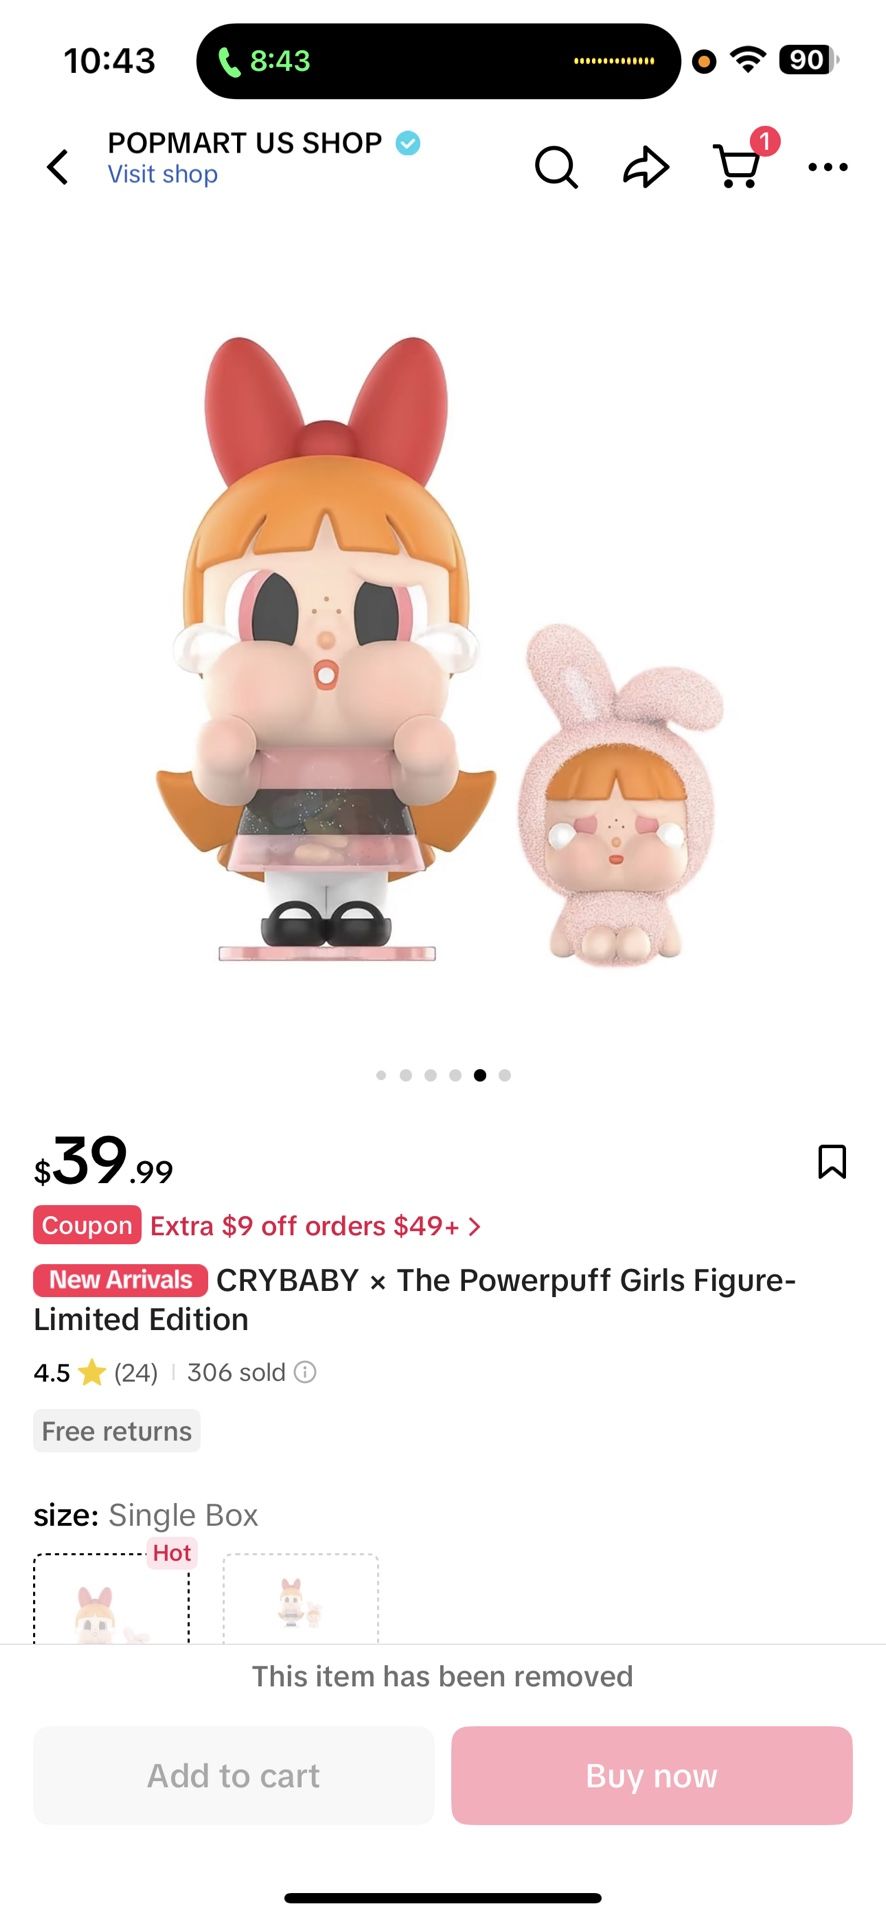Tap the verified badge next to shop name
Viewport: 886px width, 1920px height.
point(408,143)
